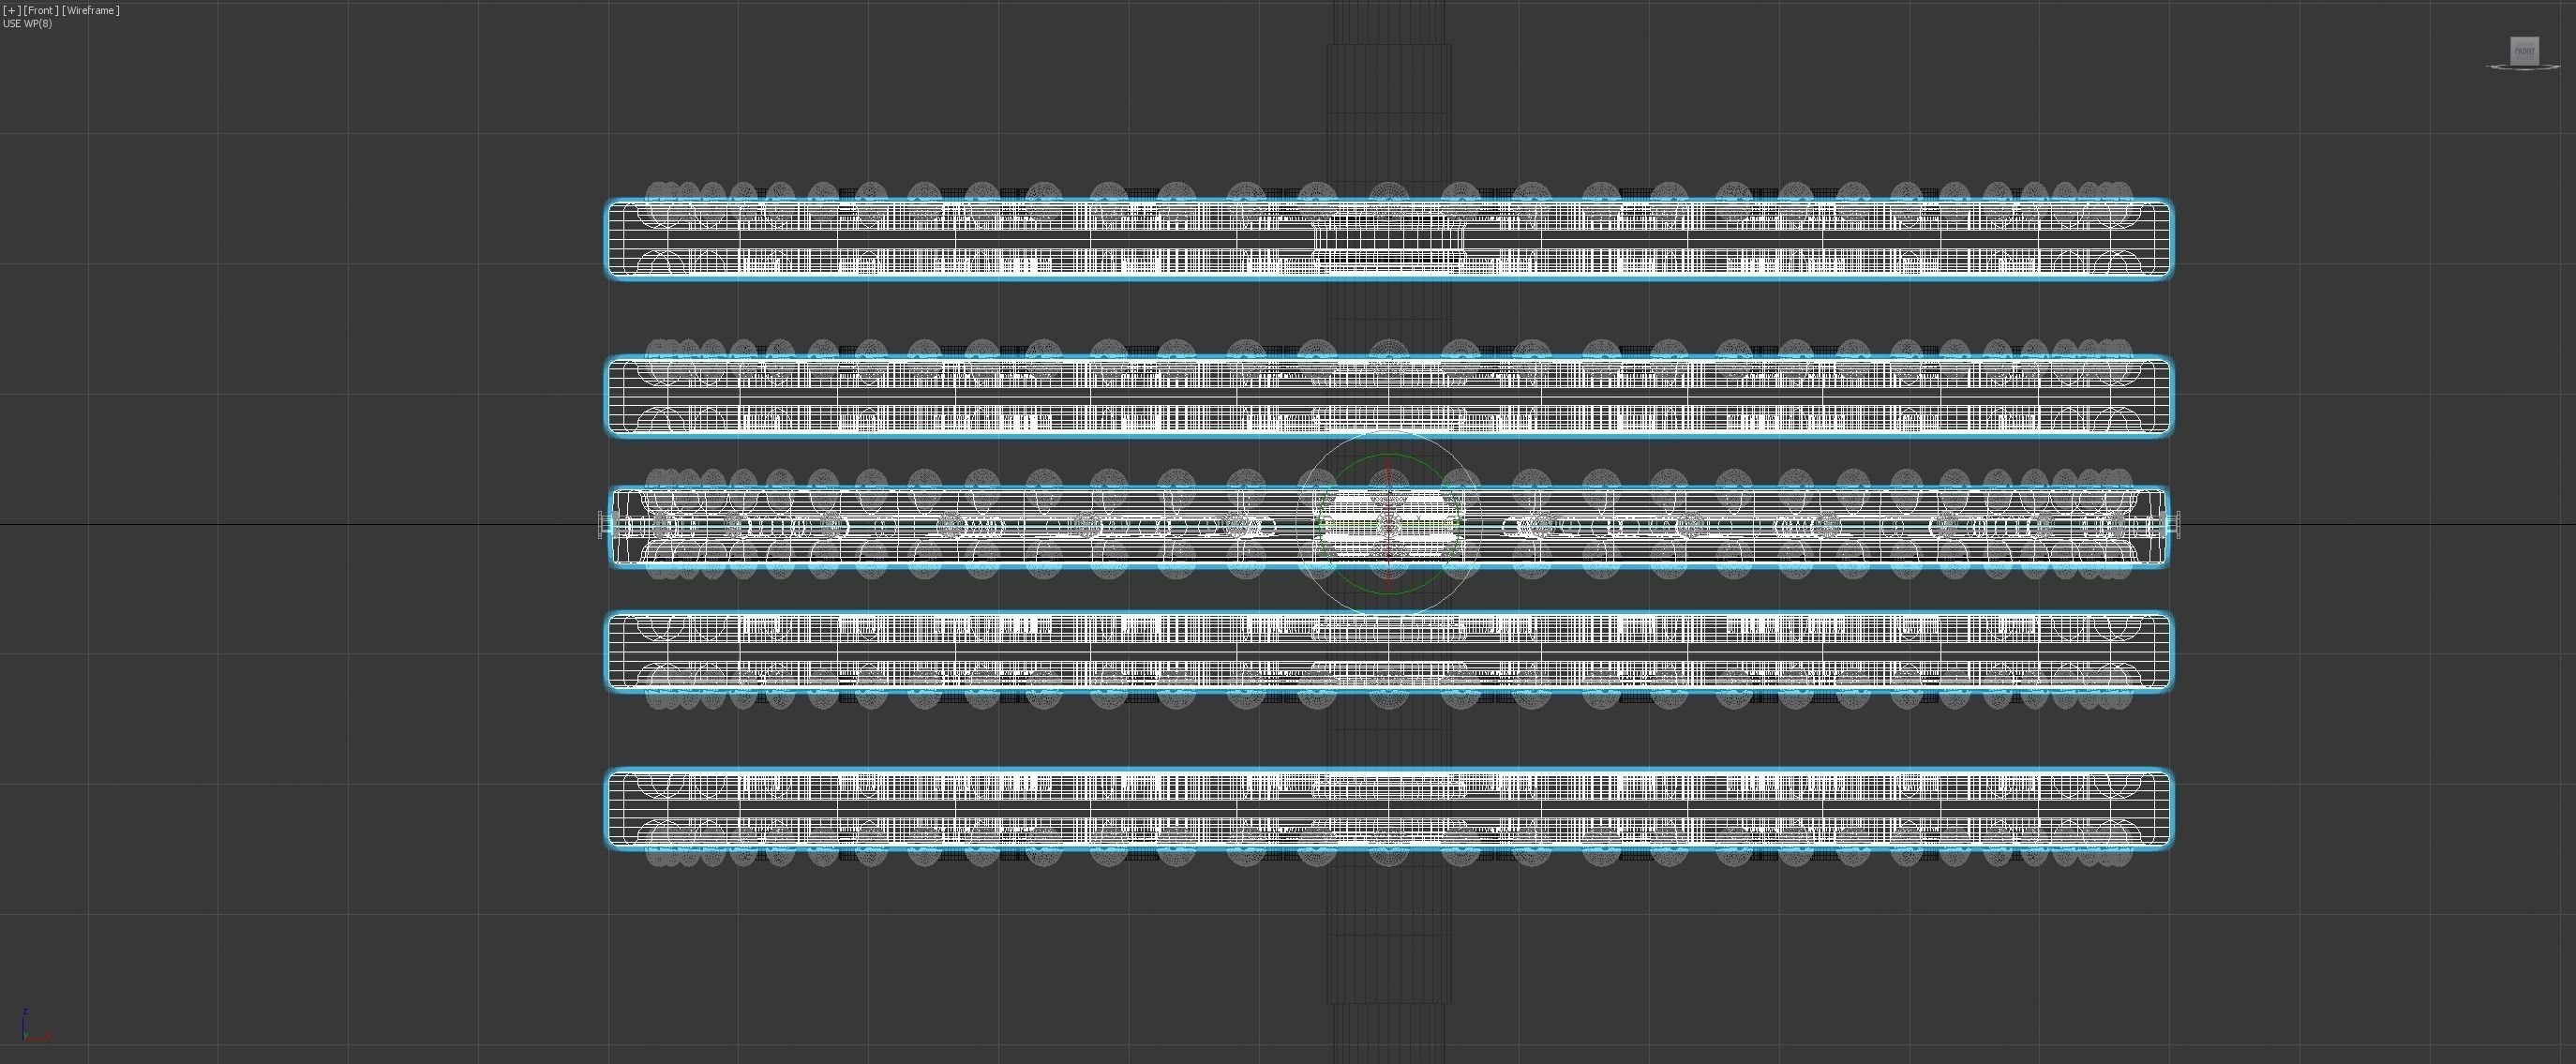Open the [Wireframe] shading menu
The image size is (2576, 1064).
[x=91, y=10]
